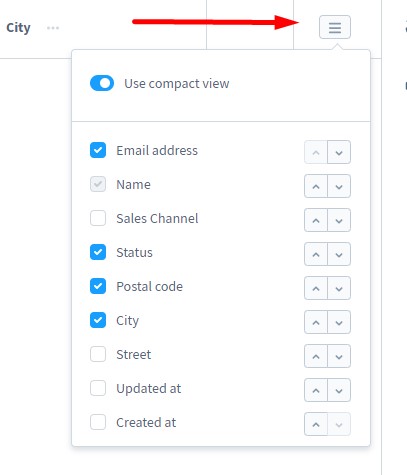Enable the Sales Channel column checkbox
Screen dimensions: 407x475
98,218
